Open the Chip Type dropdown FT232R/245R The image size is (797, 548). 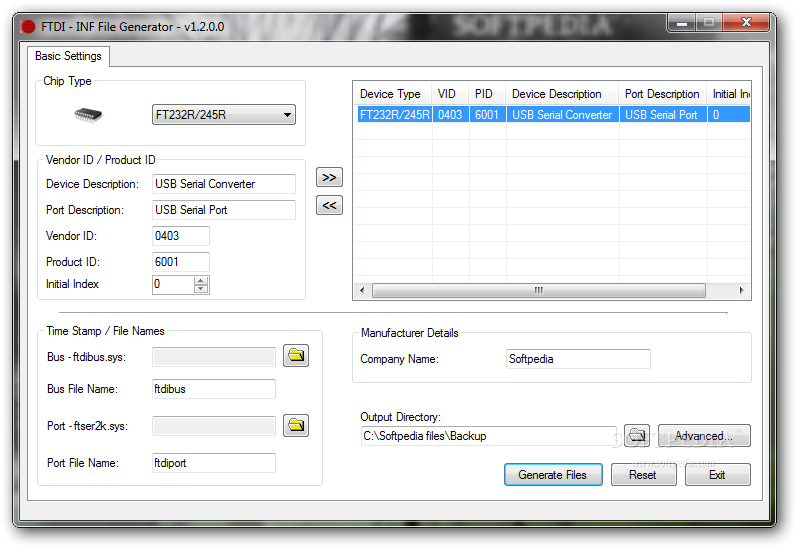(224, 115)
